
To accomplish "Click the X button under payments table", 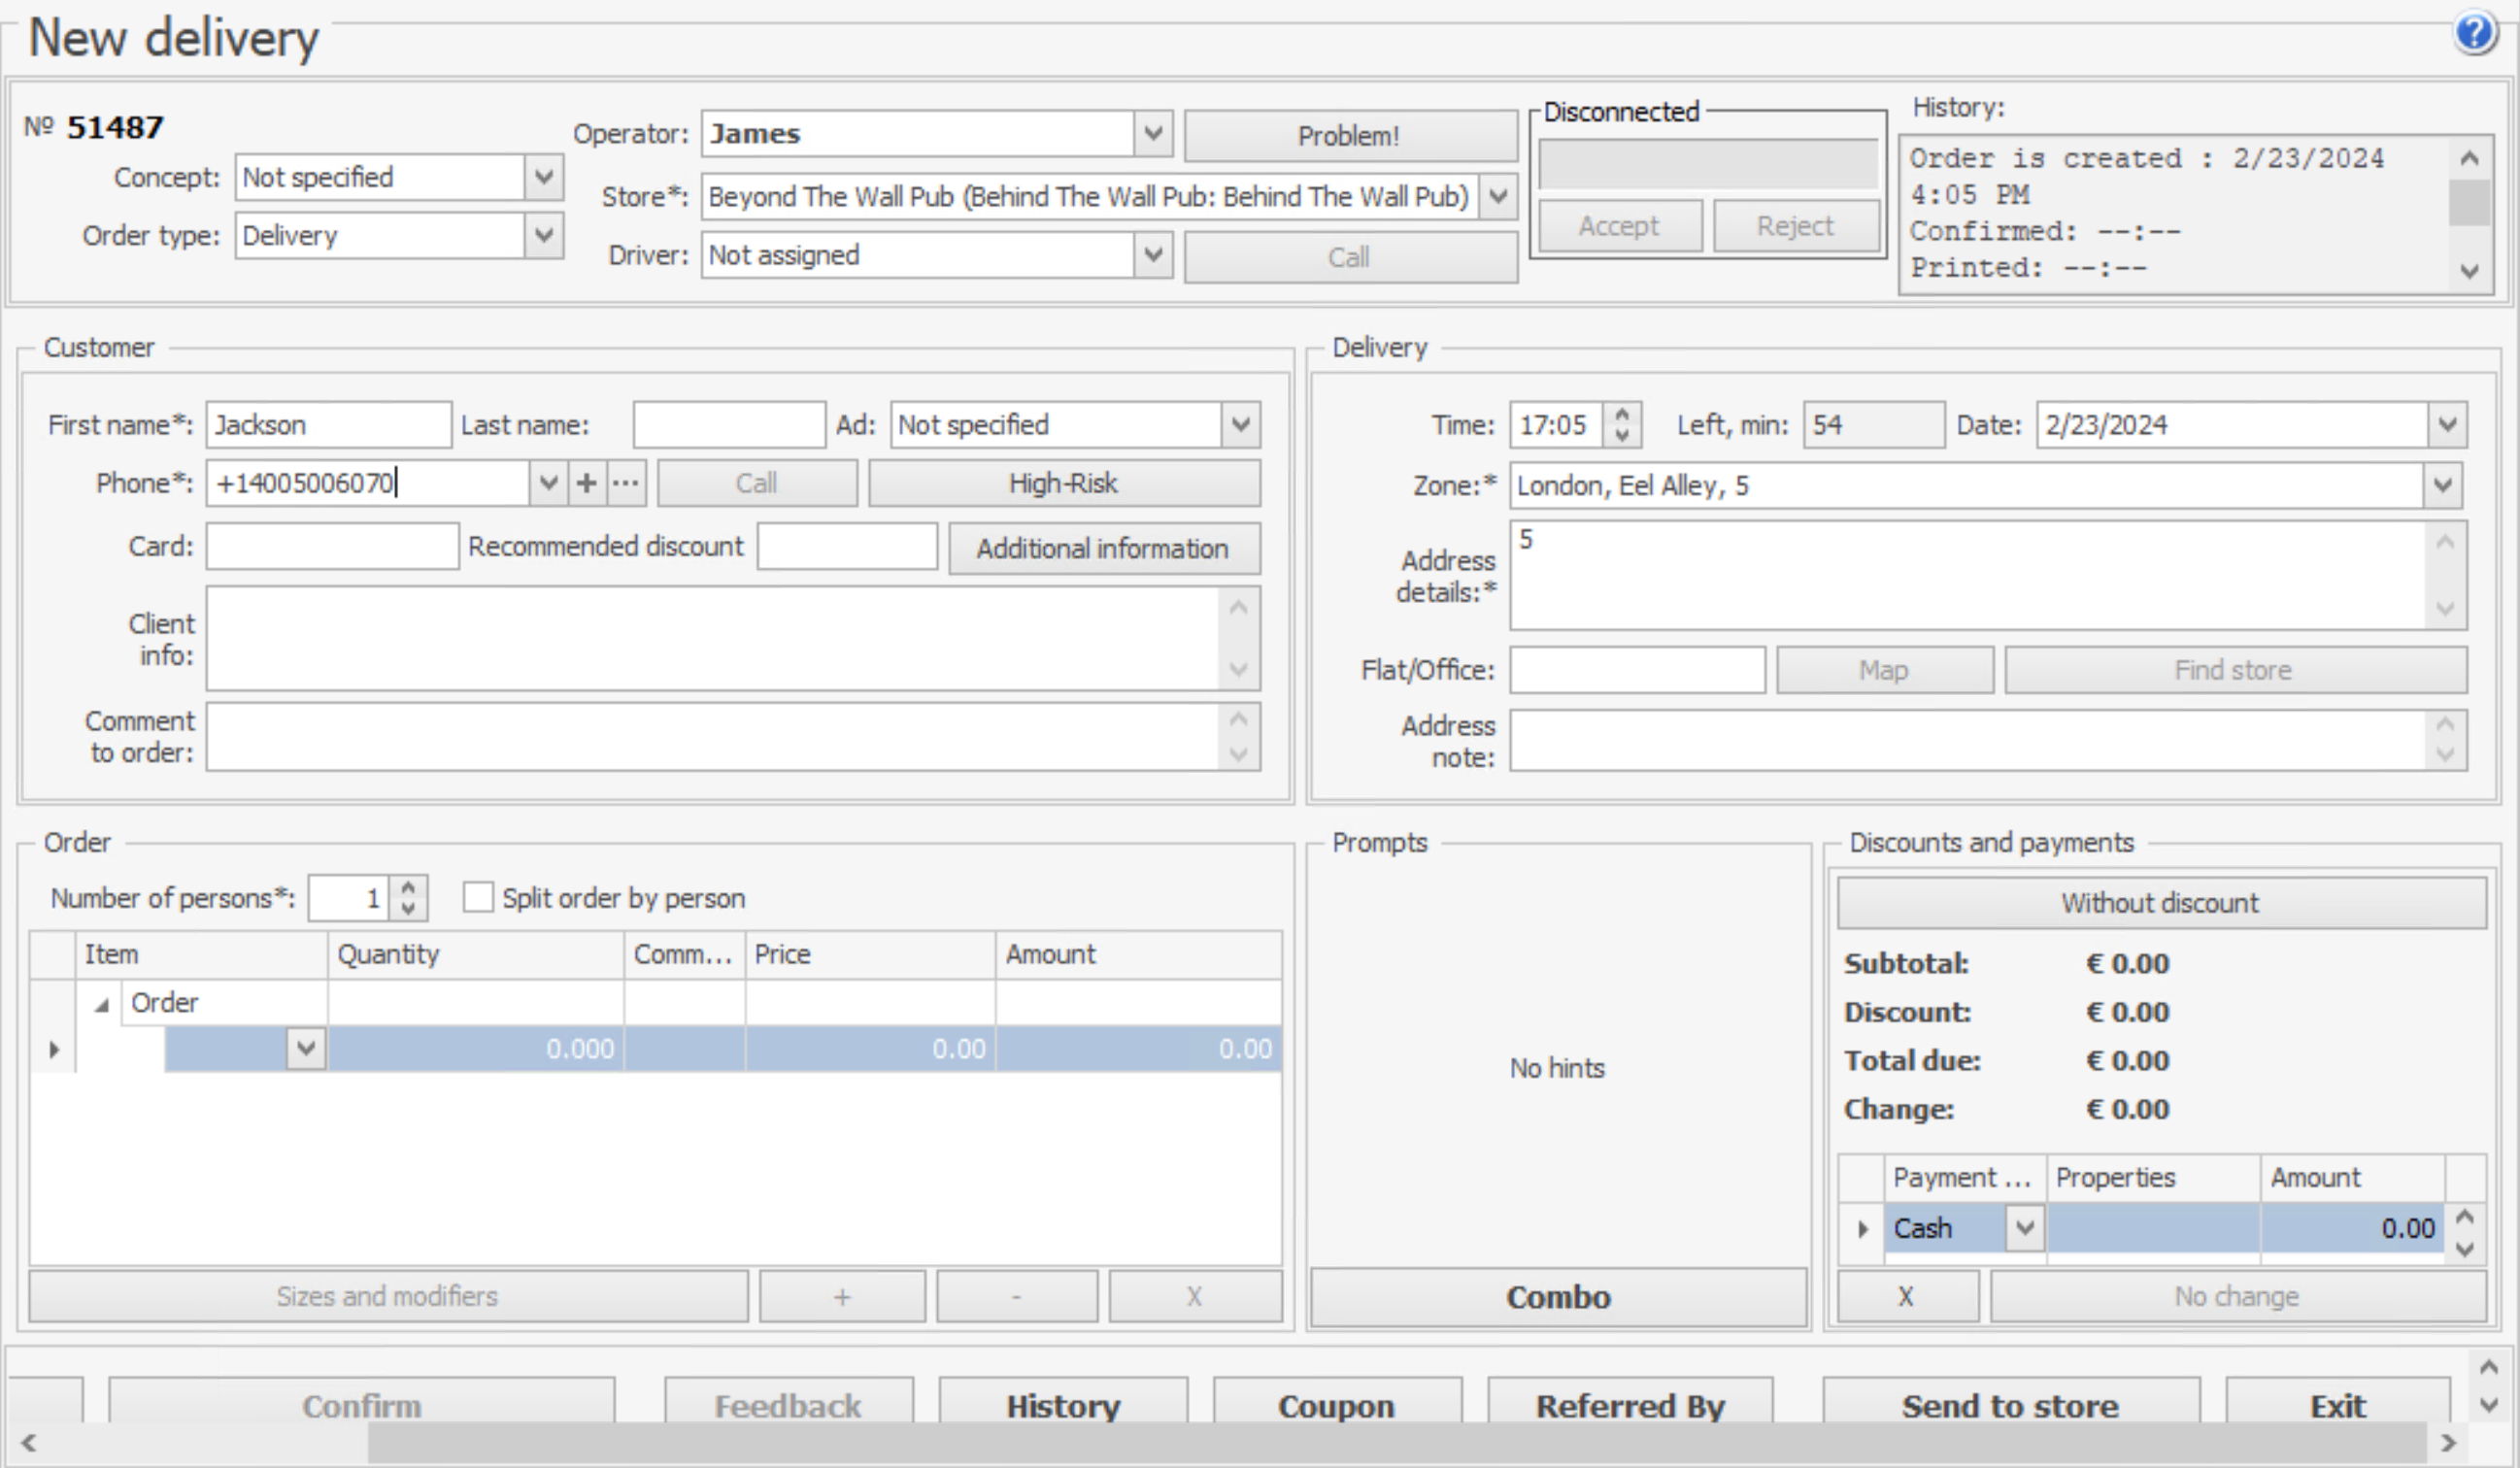I will (1906, 1297).
